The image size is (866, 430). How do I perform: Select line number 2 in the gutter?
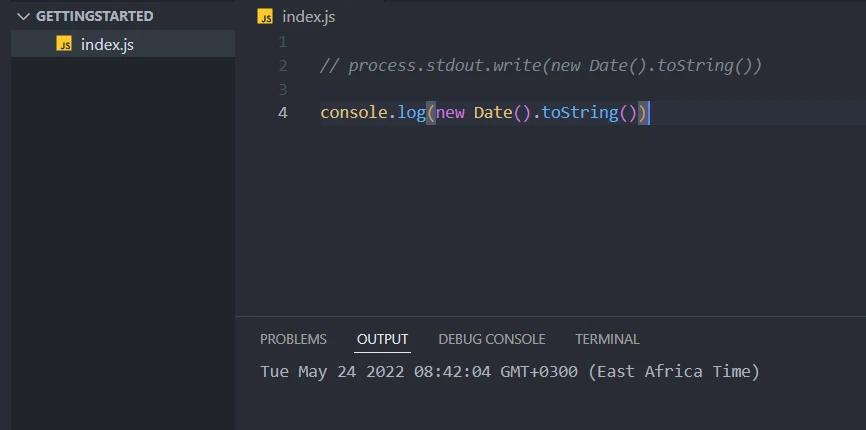point(282,66)
